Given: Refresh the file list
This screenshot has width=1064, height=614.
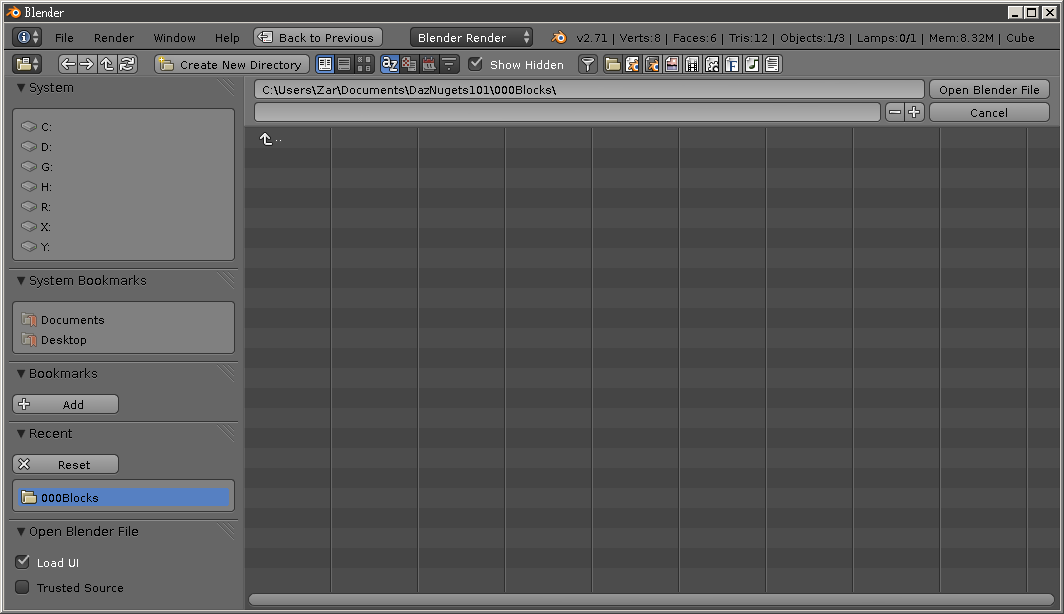Looking at the screenshot, I should (x=127, y=64).
